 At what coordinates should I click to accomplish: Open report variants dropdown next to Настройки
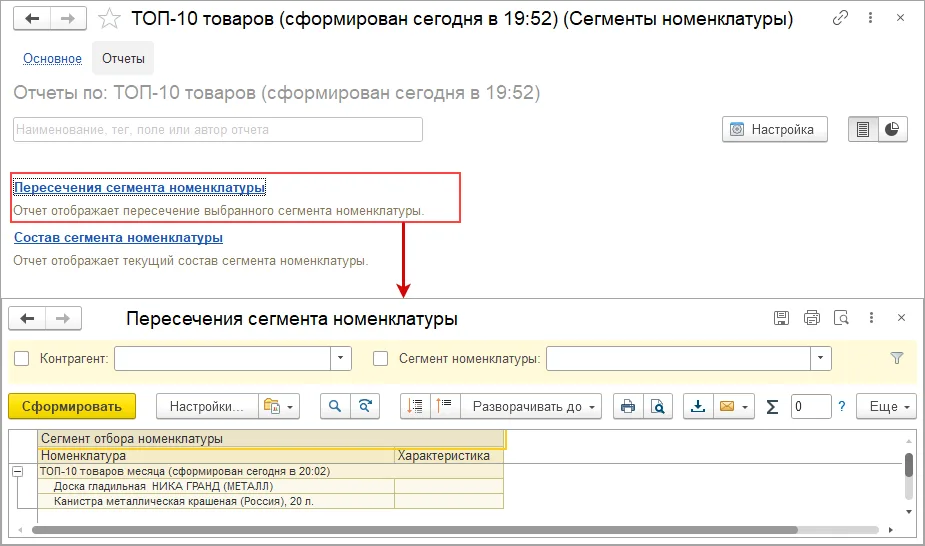[x=278, y=406]
